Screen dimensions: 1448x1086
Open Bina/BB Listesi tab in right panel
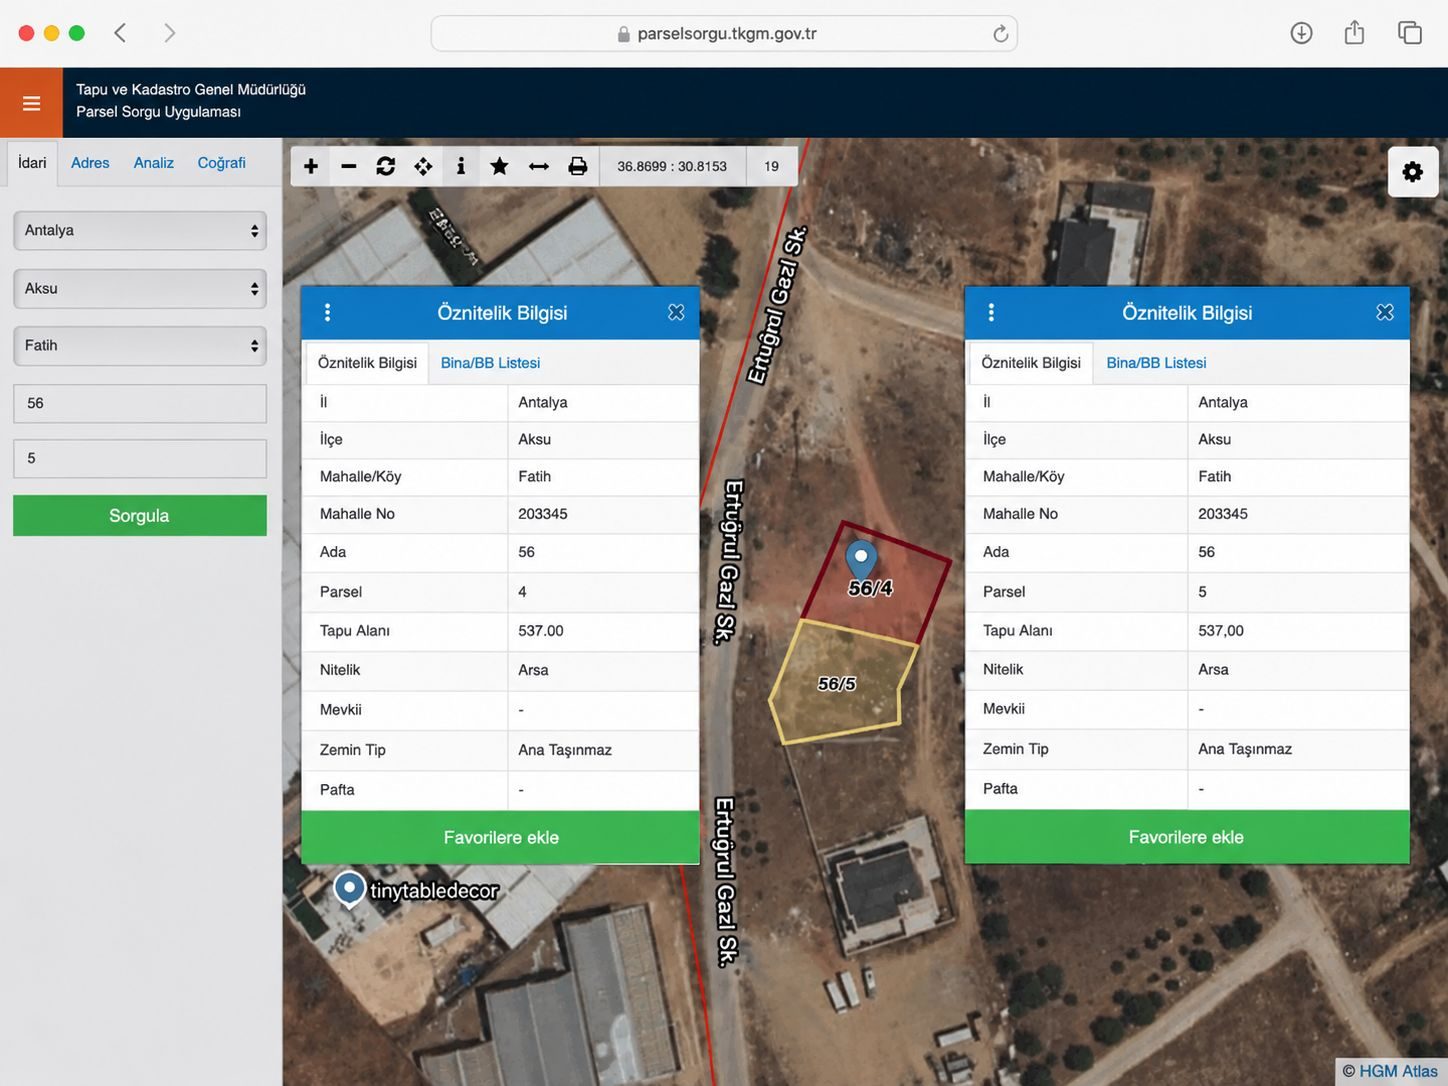click(1156, 363)
